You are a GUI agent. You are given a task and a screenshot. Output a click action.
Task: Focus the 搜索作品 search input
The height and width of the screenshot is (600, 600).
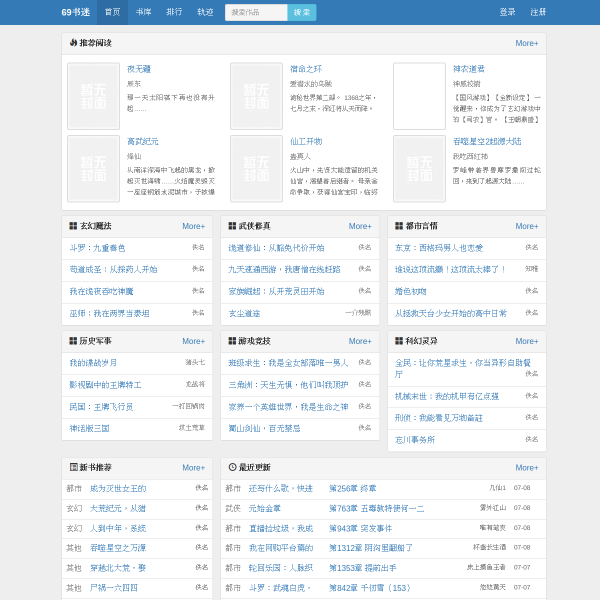tap(256, 12)
